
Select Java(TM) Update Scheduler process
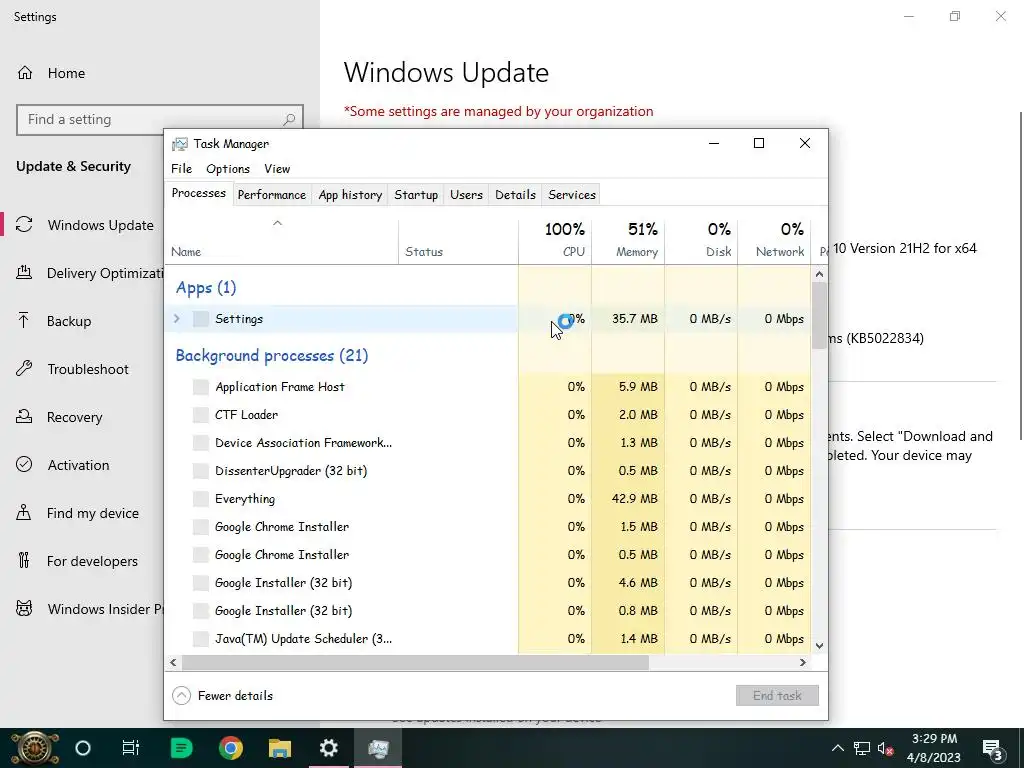click(x=488, y=639)
